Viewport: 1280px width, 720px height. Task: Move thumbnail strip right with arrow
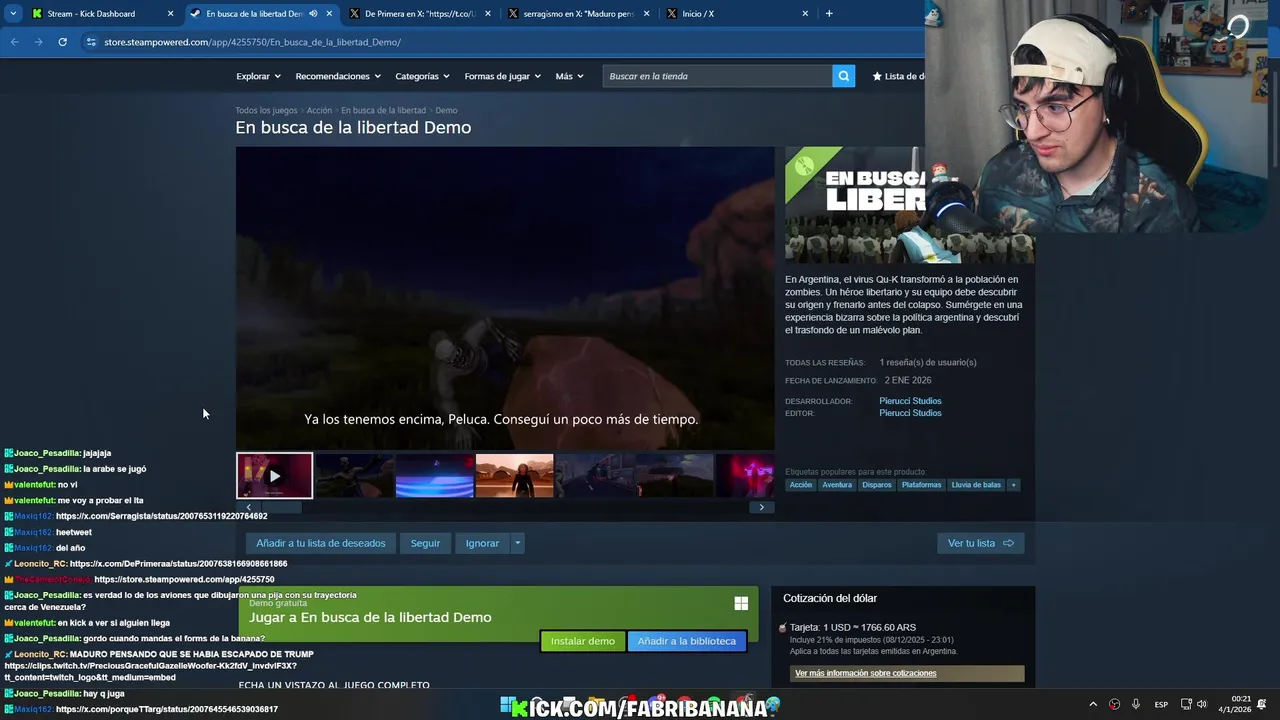point(761,507)
